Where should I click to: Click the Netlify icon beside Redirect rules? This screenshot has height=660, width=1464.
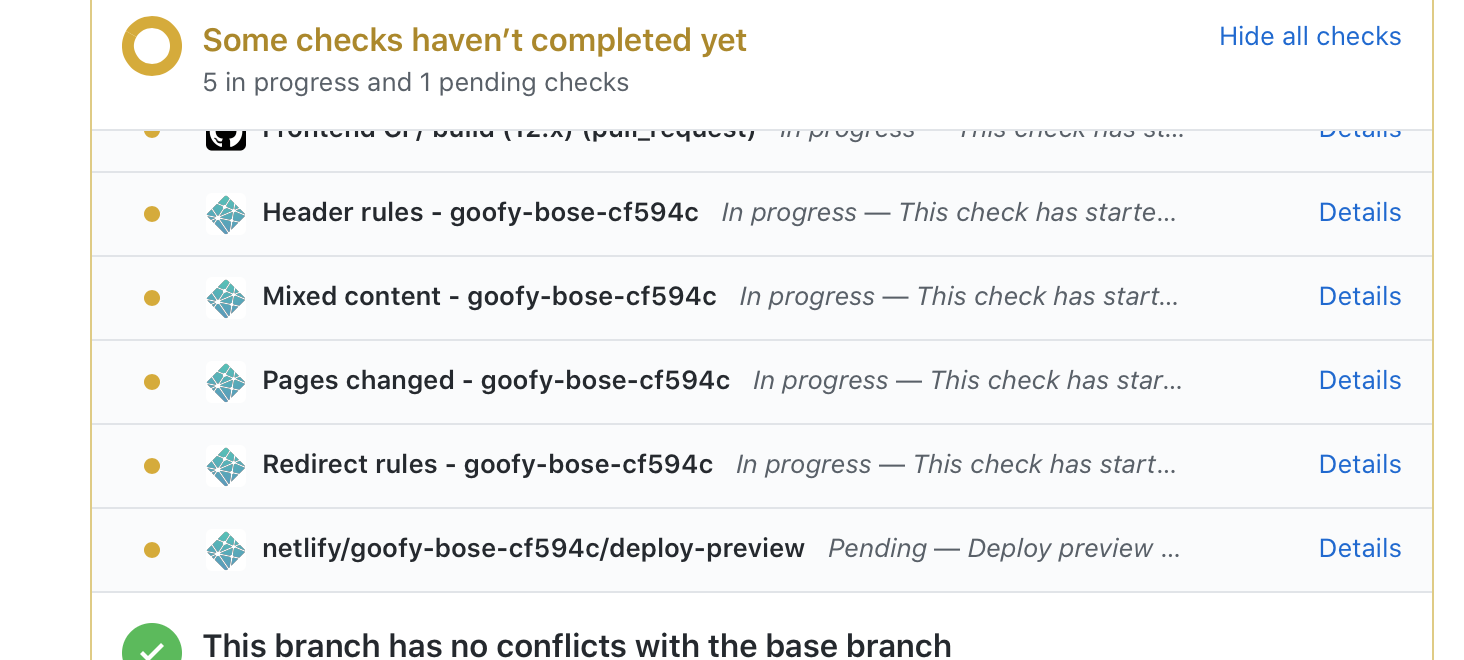click(x=226, y=465)
